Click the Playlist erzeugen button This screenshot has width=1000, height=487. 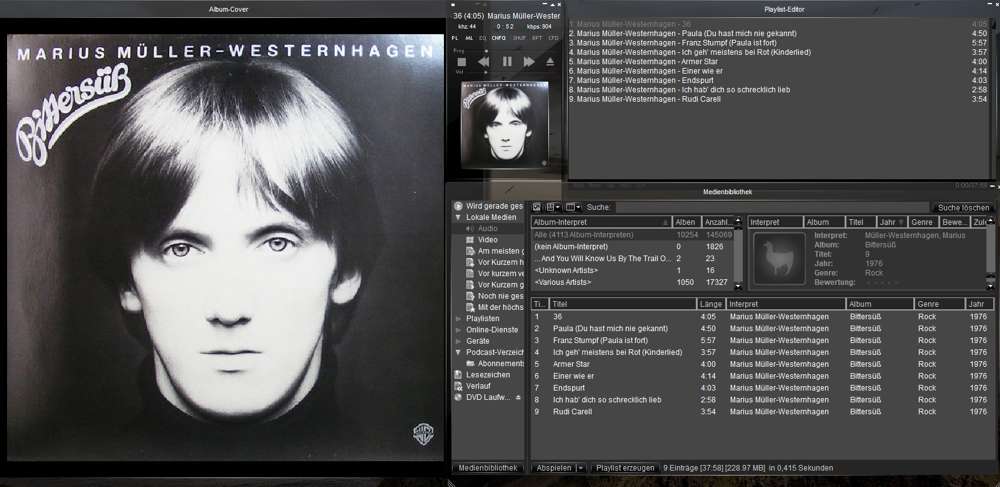(x=624, y=467)
